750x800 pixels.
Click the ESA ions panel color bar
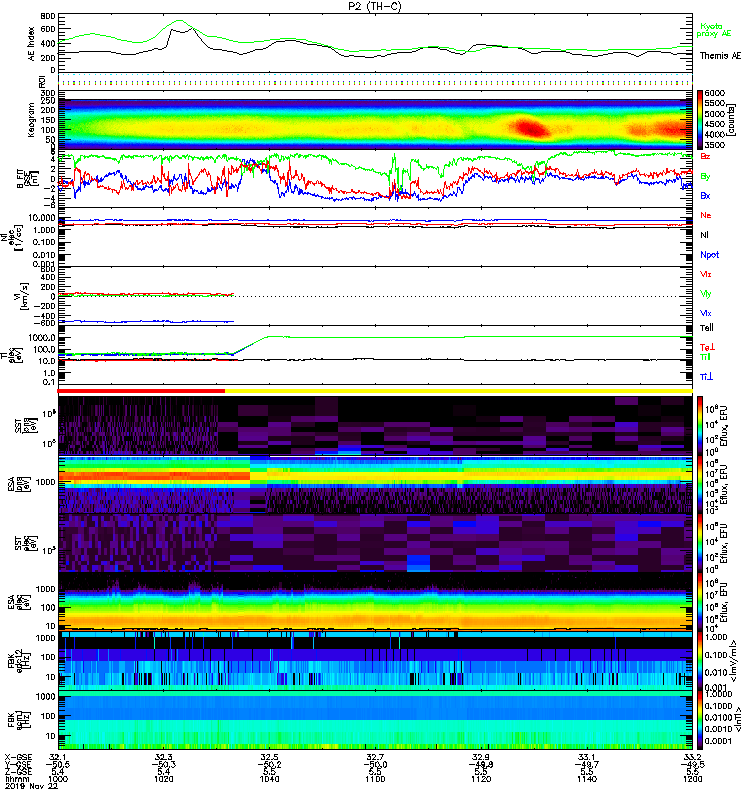[700, 485]
